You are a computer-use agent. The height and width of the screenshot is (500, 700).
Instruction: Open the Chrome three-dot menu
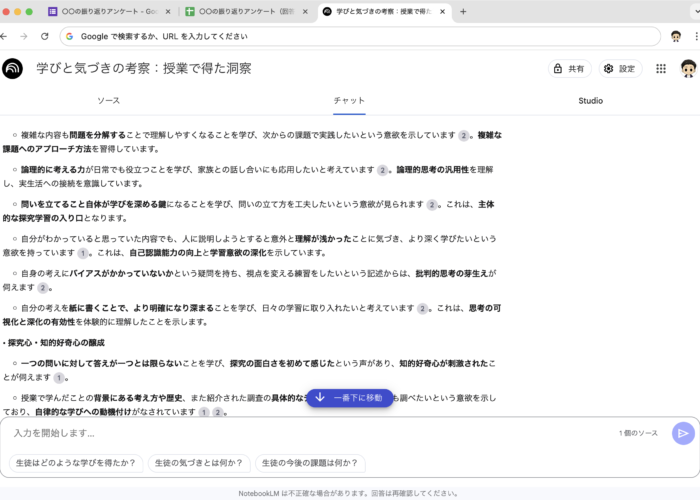[x=696, y=37]
